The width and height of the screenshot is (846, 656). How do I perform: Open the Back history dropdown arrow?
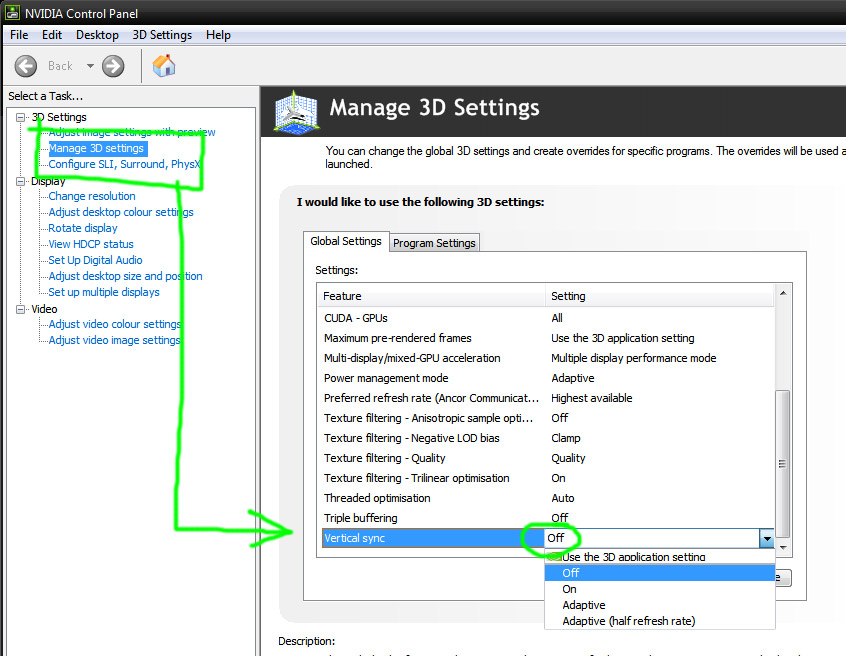(90, 66)
